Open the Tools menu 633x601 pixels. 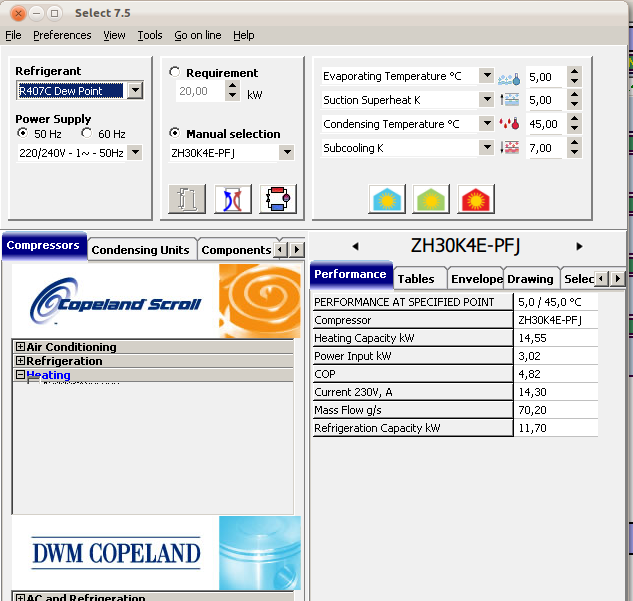pos(150,35)
